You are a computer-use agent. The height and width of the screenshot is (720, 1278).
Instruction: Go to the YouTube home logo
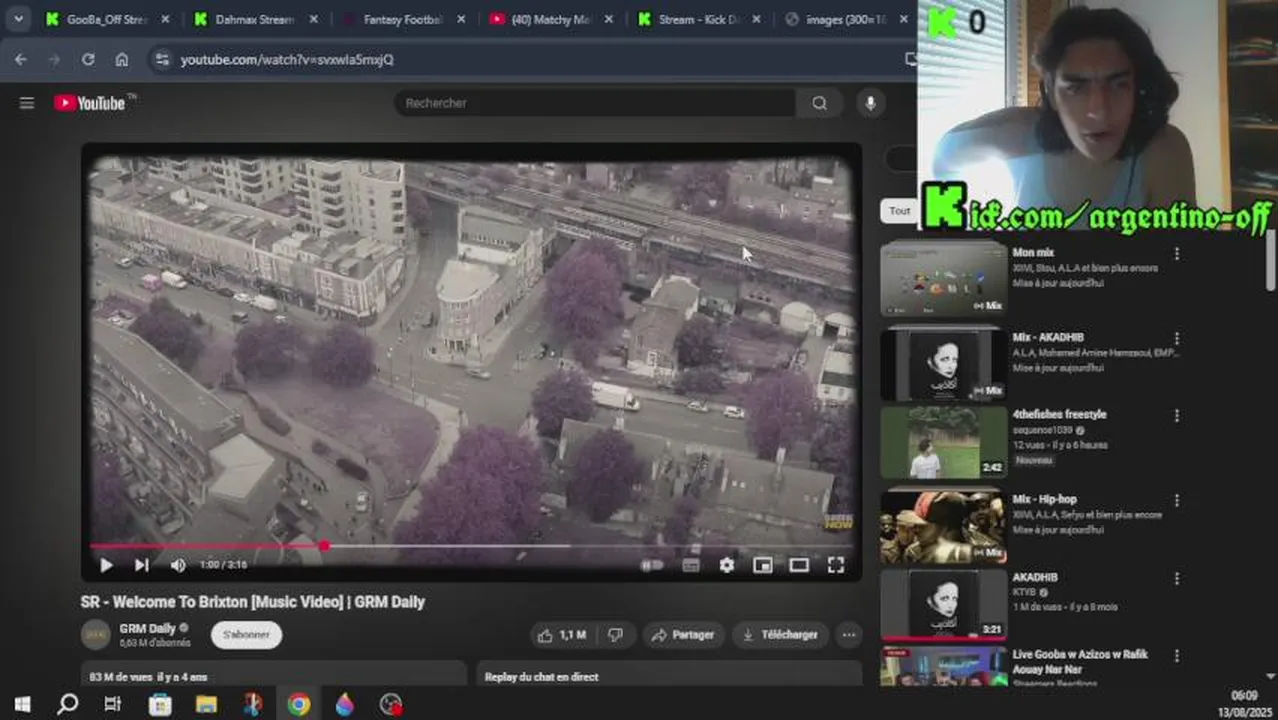point(91,103)
